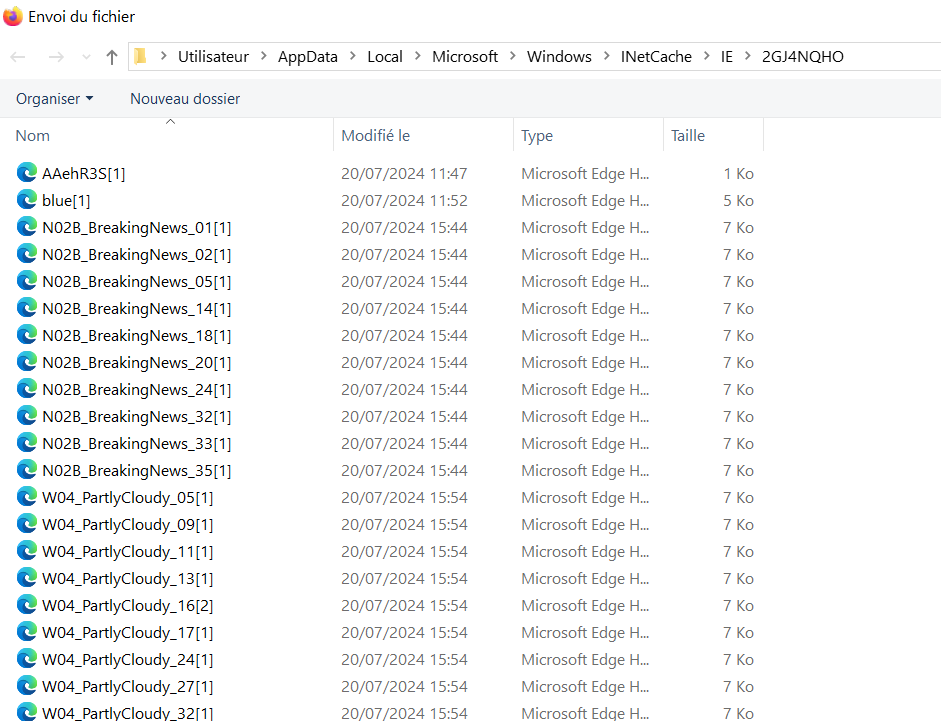Image resolution: width=941 pixels, height=721 pixels.
Task: Click Edge icon of N02B_BreakingNews_35[1]
Action: [27, 470]
